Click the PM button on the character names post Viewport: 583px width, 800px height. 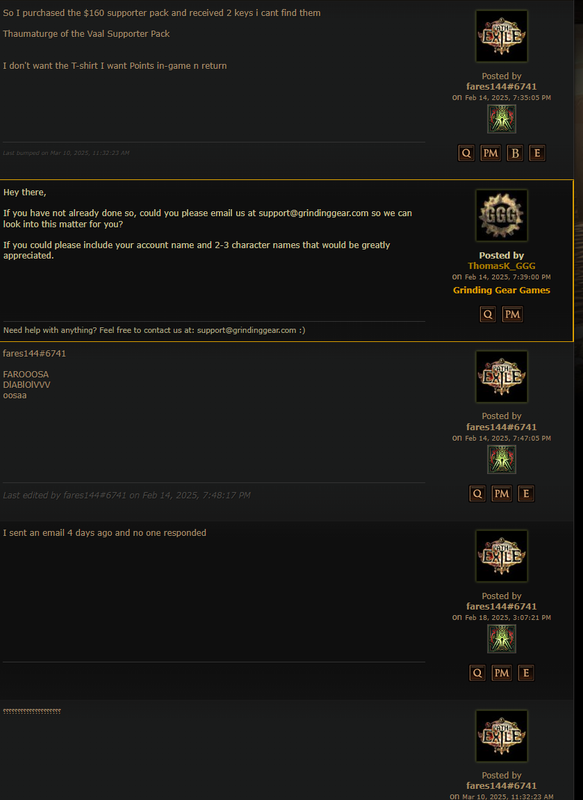501,493
